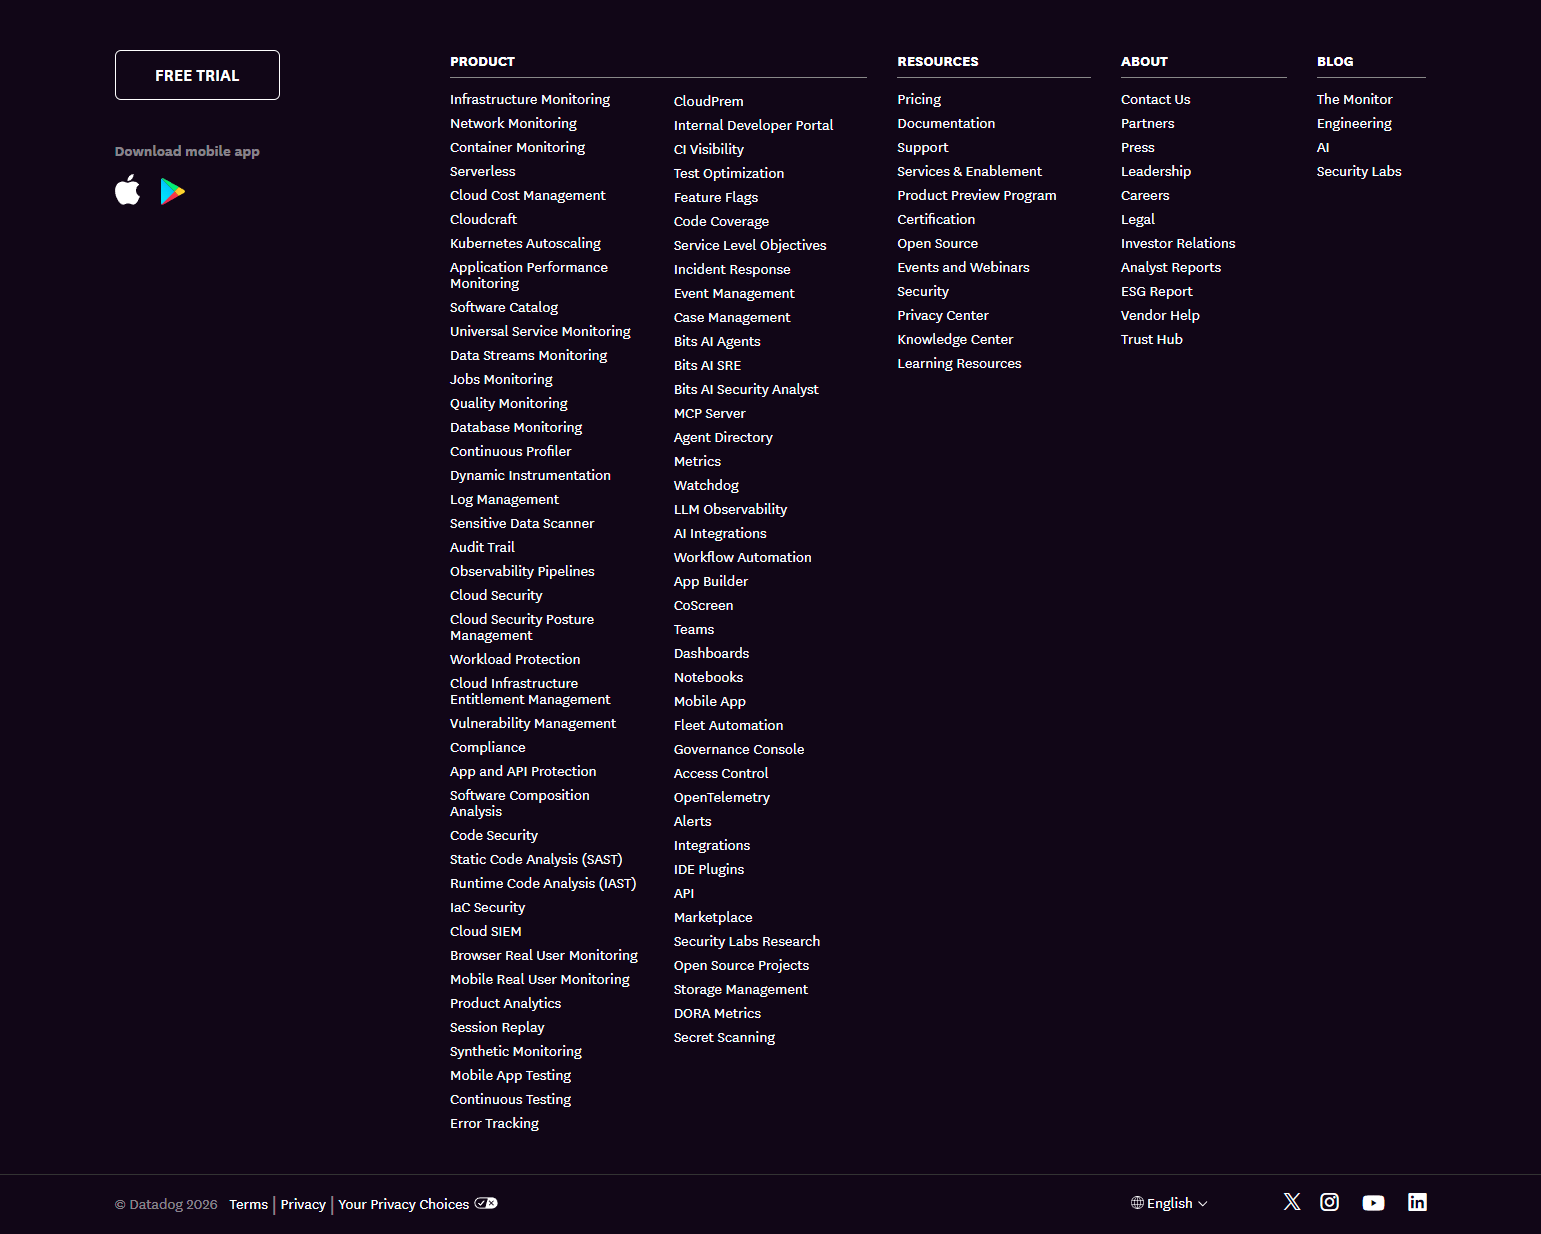Open the Documentation link

coord(946,123)
